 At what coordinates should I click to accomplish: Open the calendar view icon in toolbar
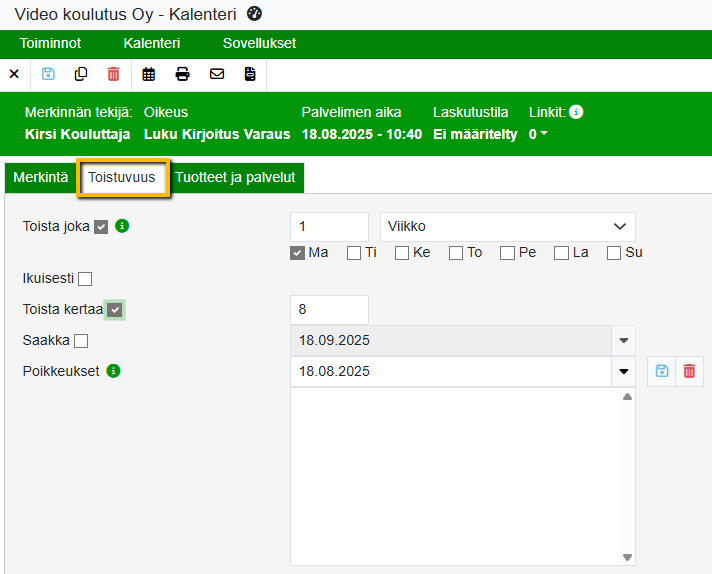(x=149, y=74)
